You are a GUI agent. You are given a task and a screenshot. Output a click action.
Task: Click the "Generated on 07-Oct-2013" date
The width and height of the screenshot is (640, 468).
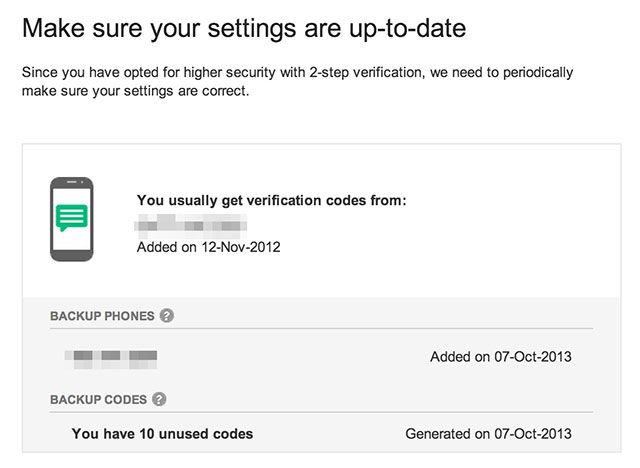click(x=489, y=434)
